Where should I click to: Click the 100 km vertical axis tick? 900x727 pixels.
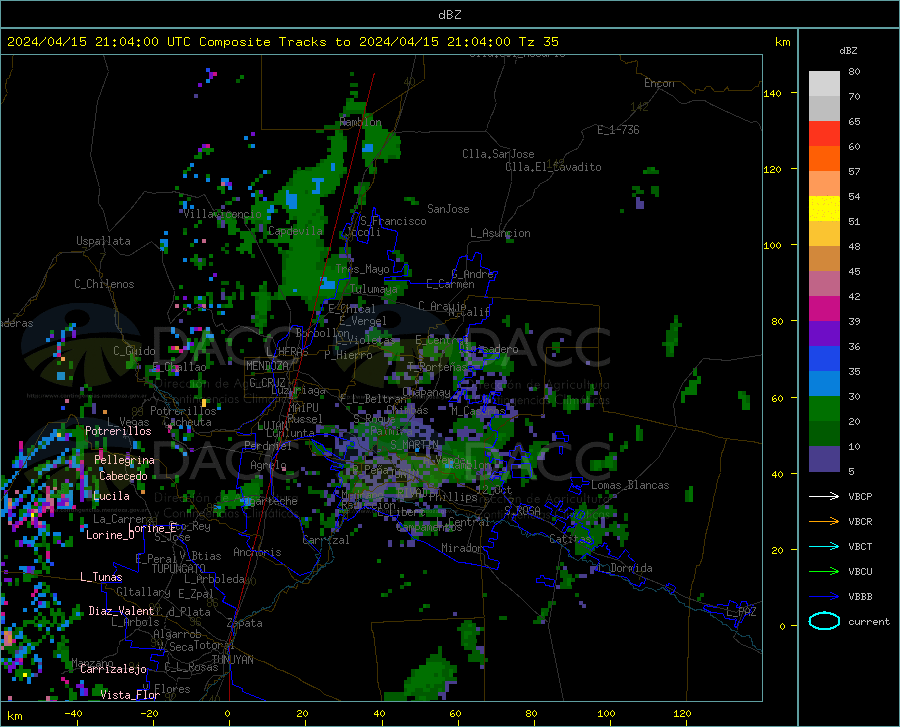[x=773, y=245]
